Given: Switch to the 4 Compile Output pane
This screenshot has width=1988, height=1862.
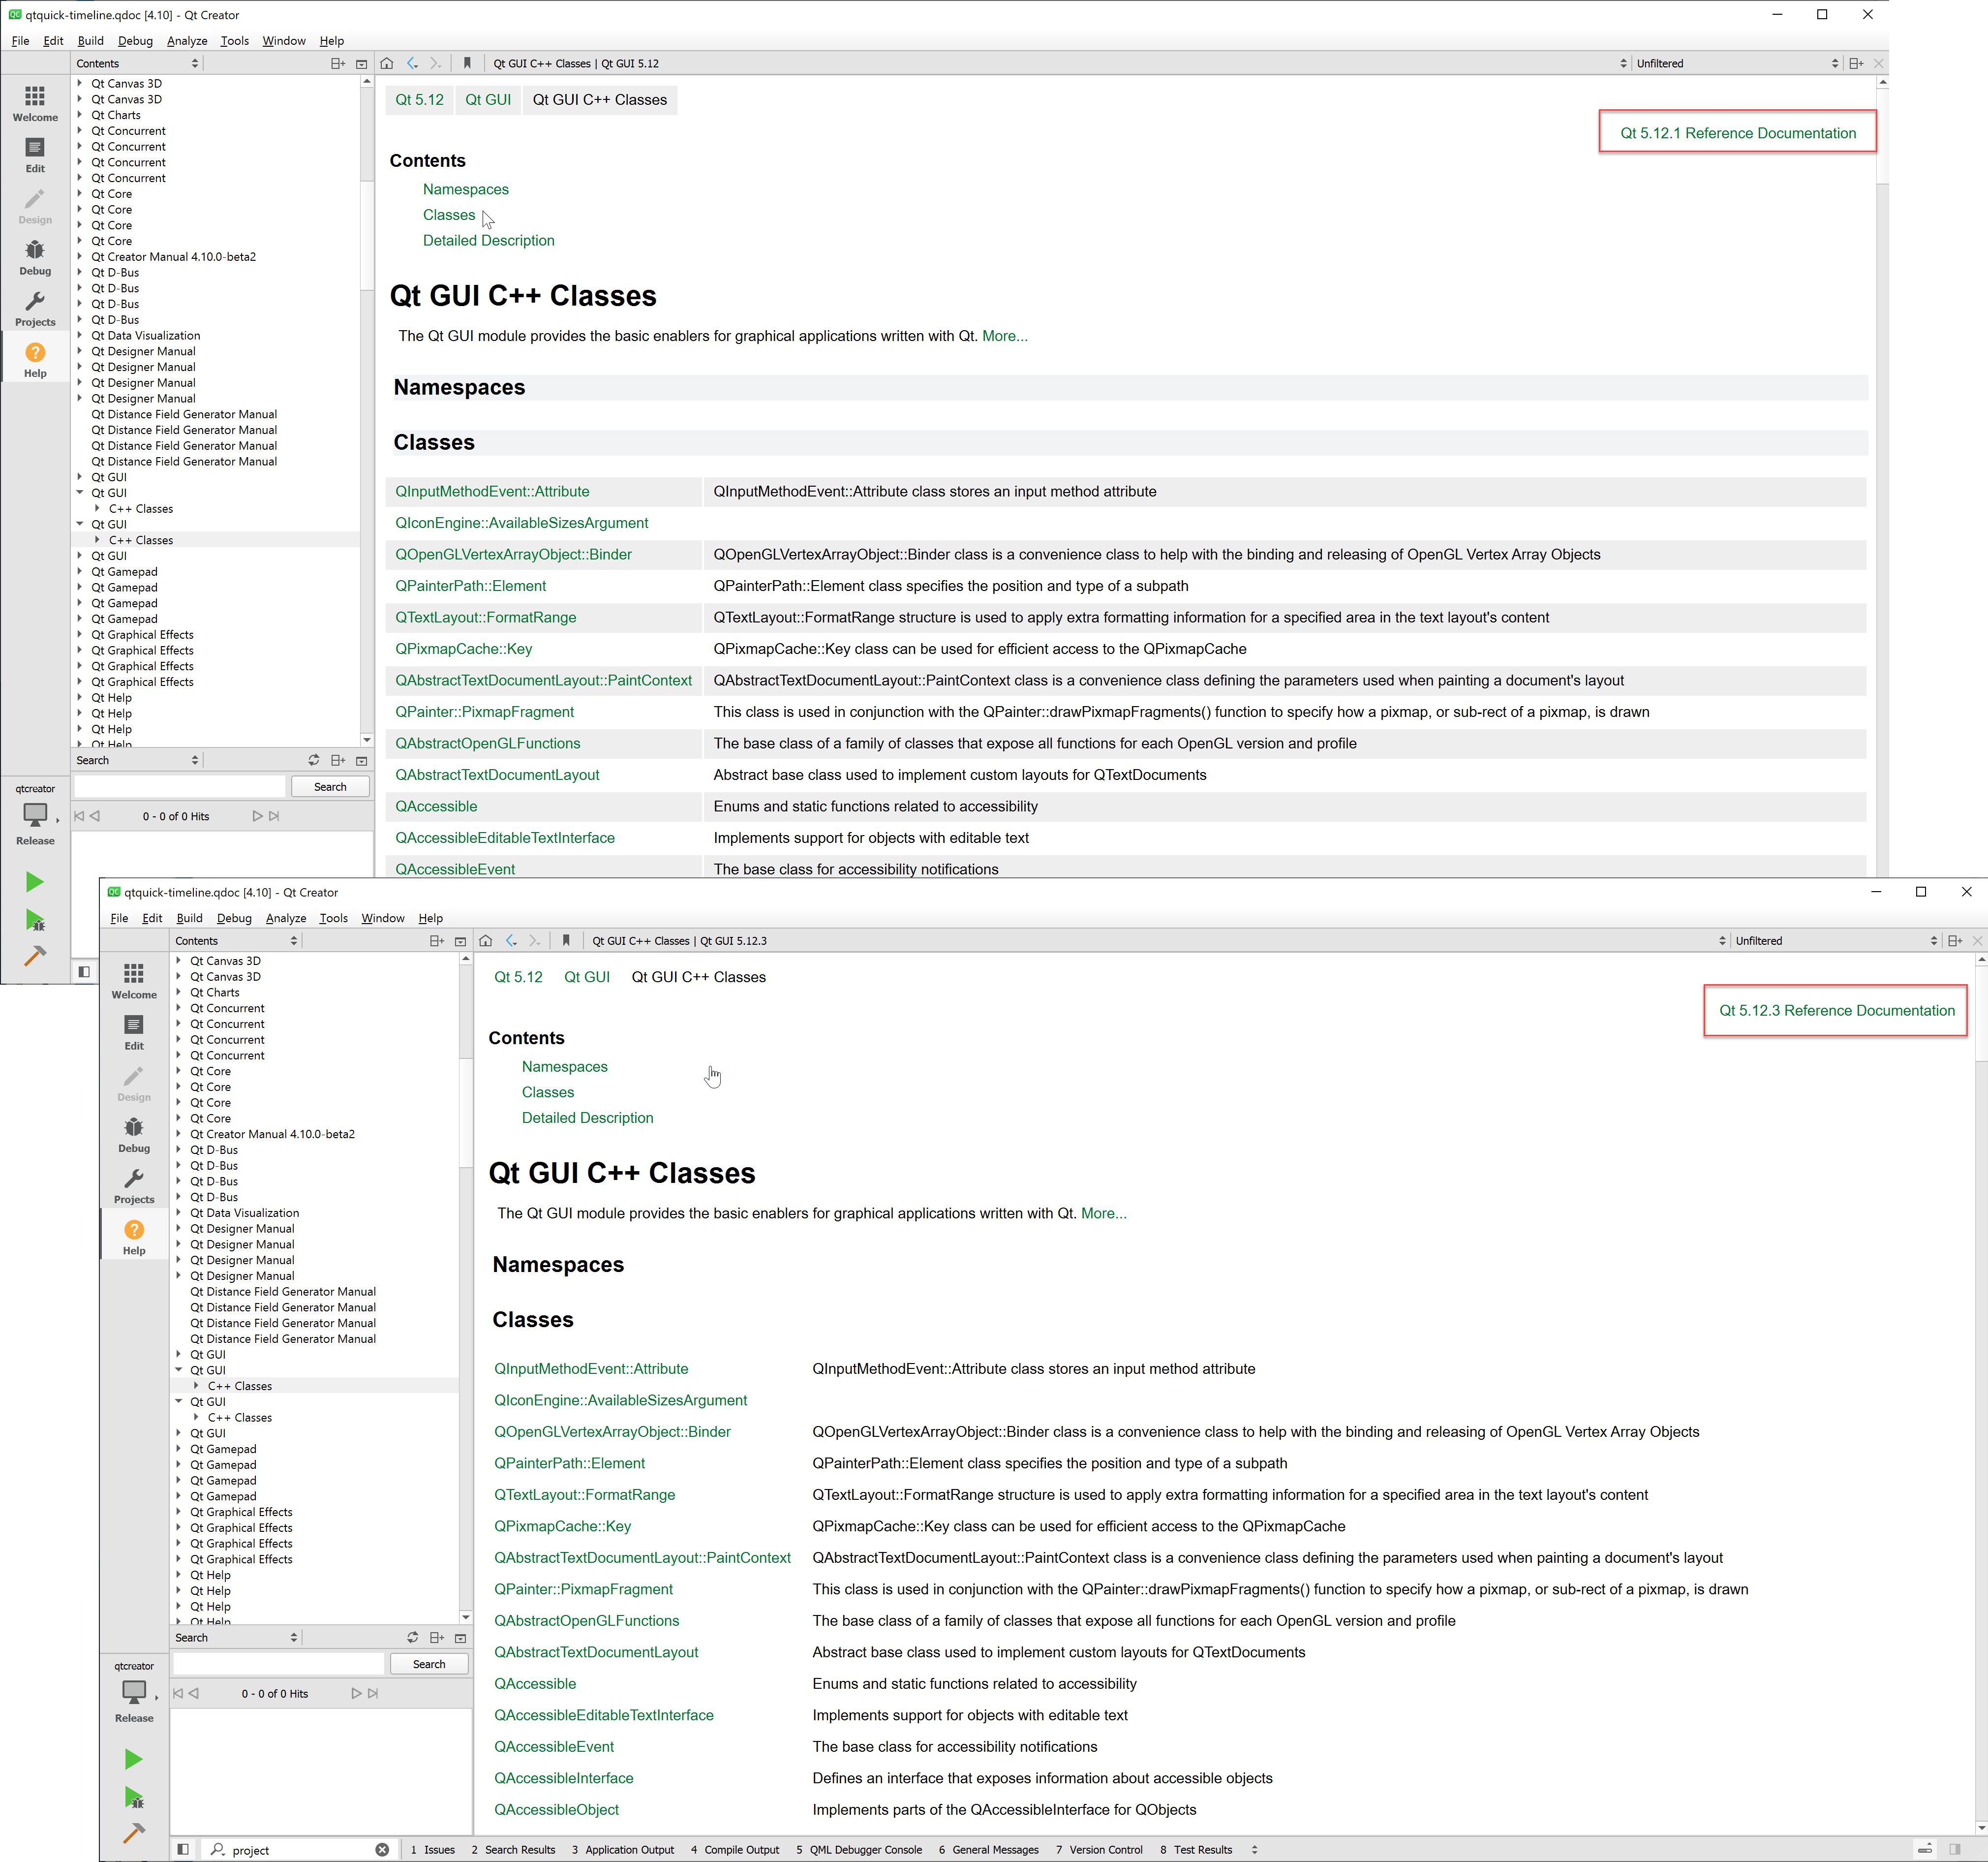Looking at the screenshot, I should coord(735,1850).
